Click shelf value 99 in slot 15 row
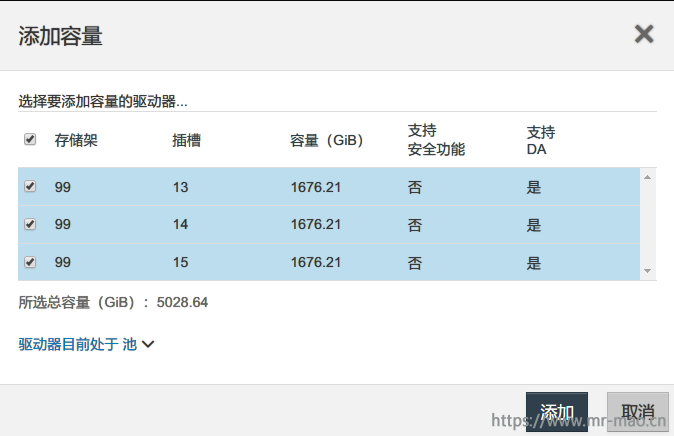 (x=62, y=262)
